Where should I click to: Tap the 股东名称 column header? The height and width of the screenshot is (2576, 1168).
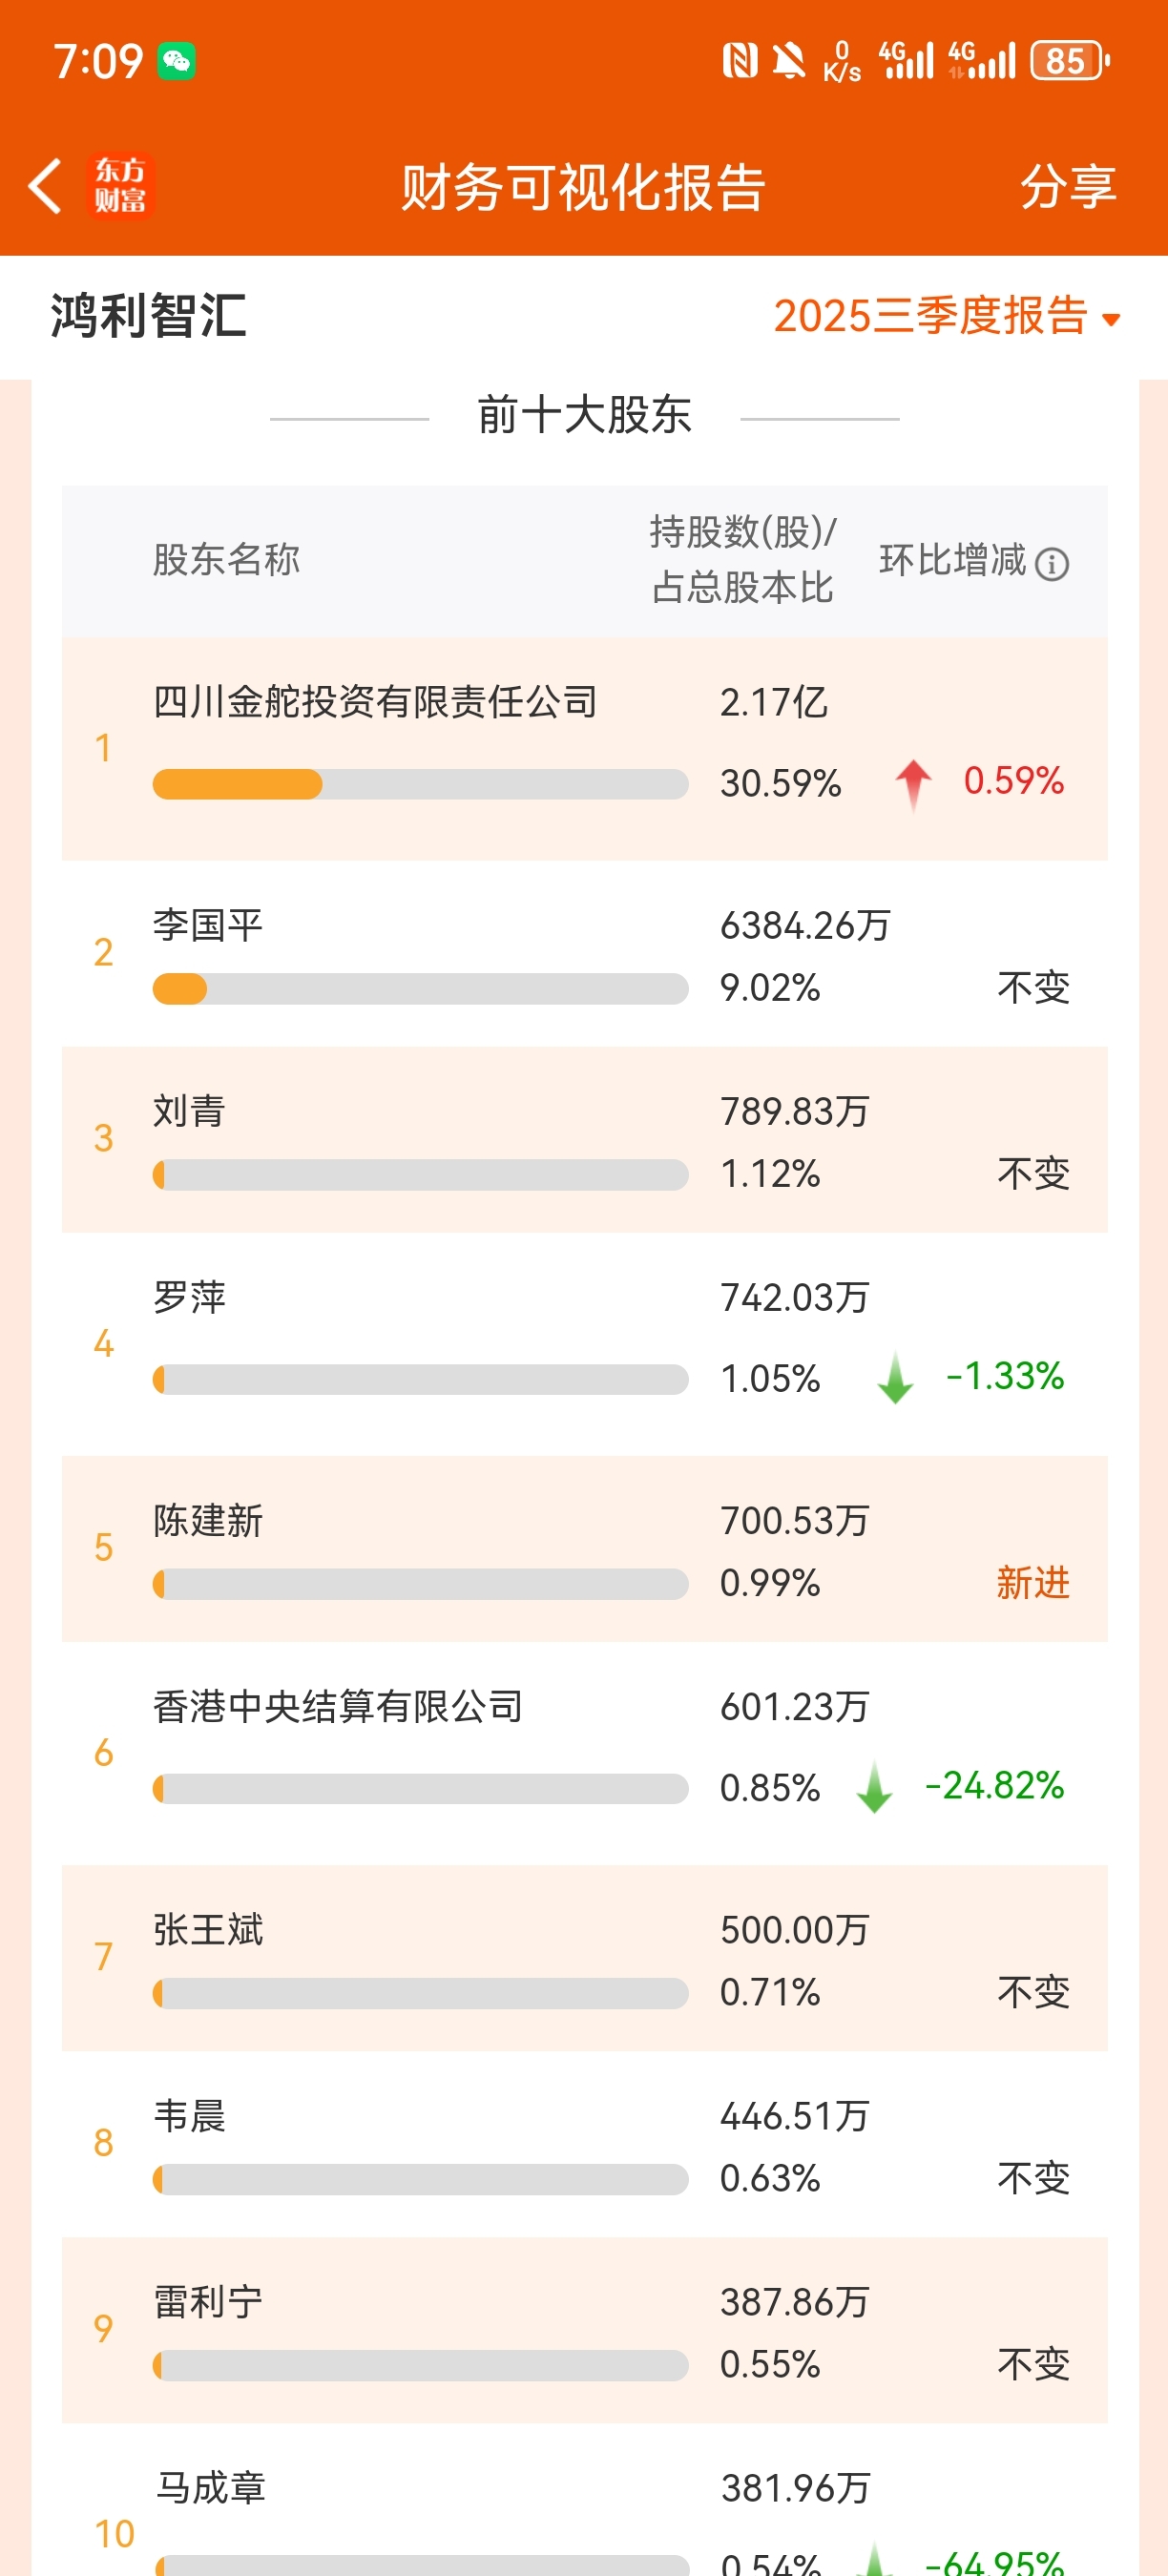[226, 560]
